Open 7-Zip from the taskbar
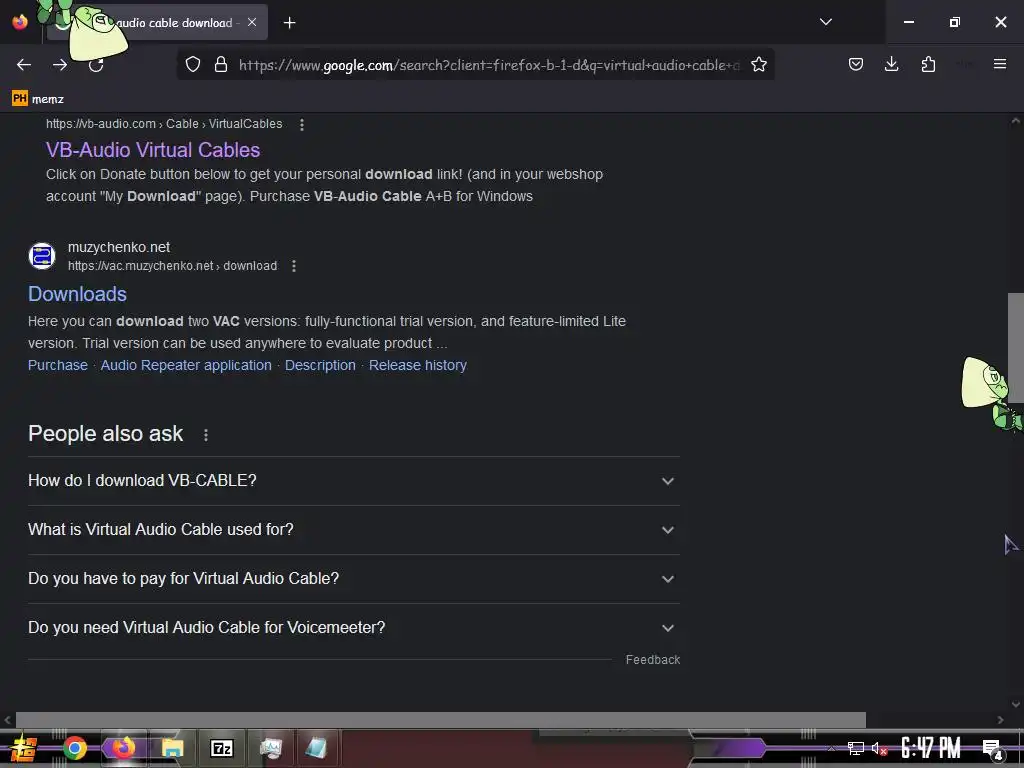This screenshot has height=768, width=1024. [221, 748]
